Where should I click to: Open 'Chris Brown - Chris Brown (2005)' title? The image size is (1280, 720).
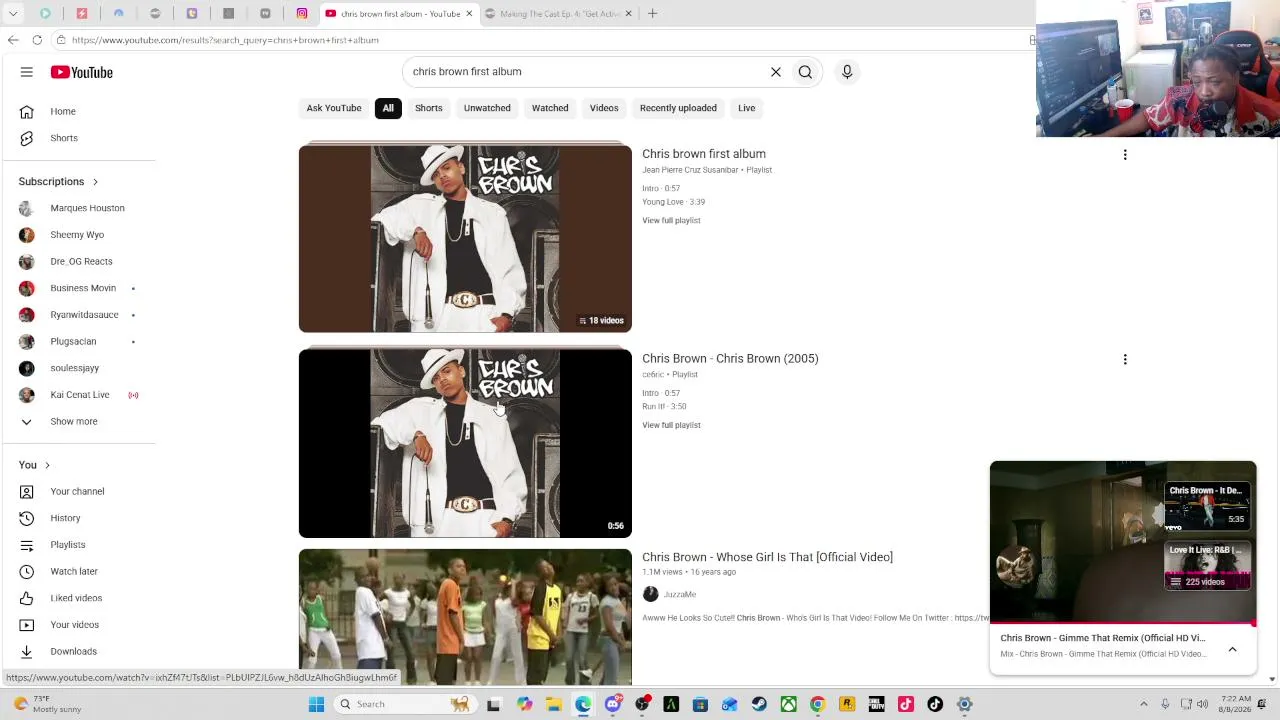tap(730, 358)
